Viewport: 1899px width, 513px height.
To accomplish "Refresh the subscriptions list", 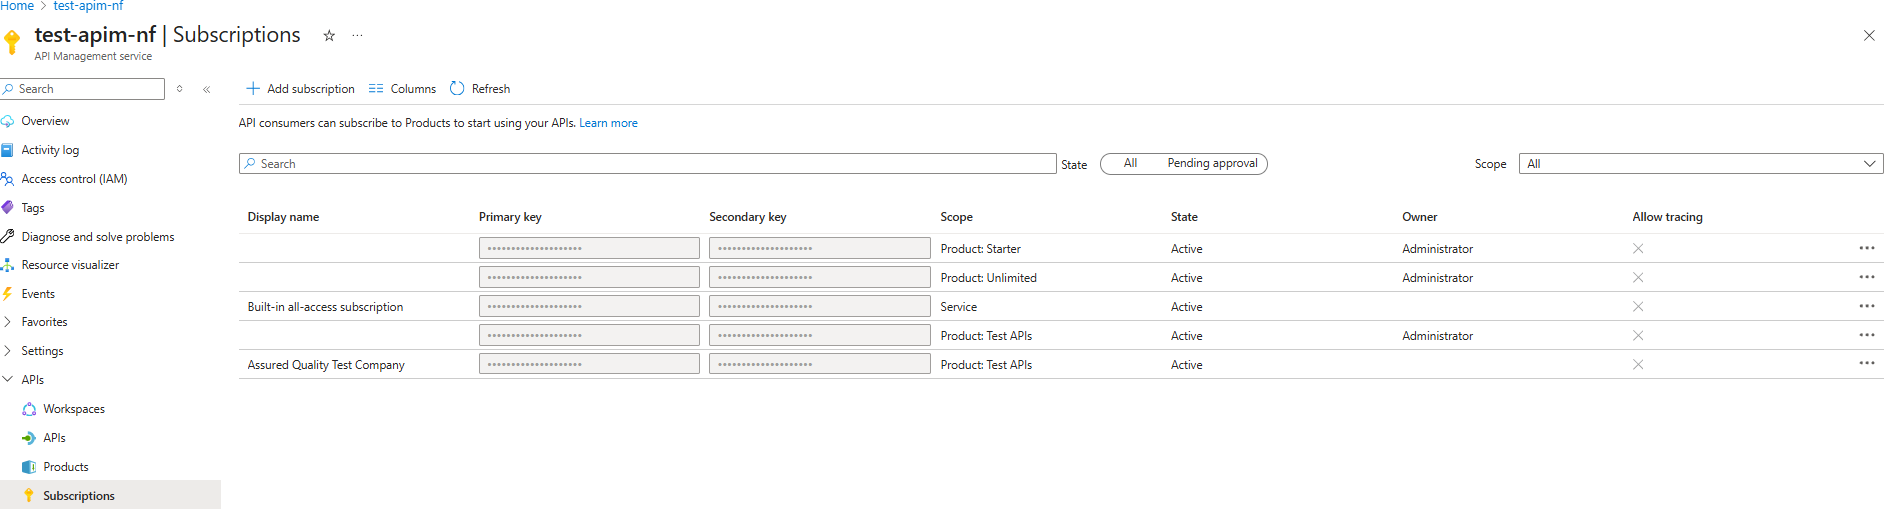I will coord(480,89).
